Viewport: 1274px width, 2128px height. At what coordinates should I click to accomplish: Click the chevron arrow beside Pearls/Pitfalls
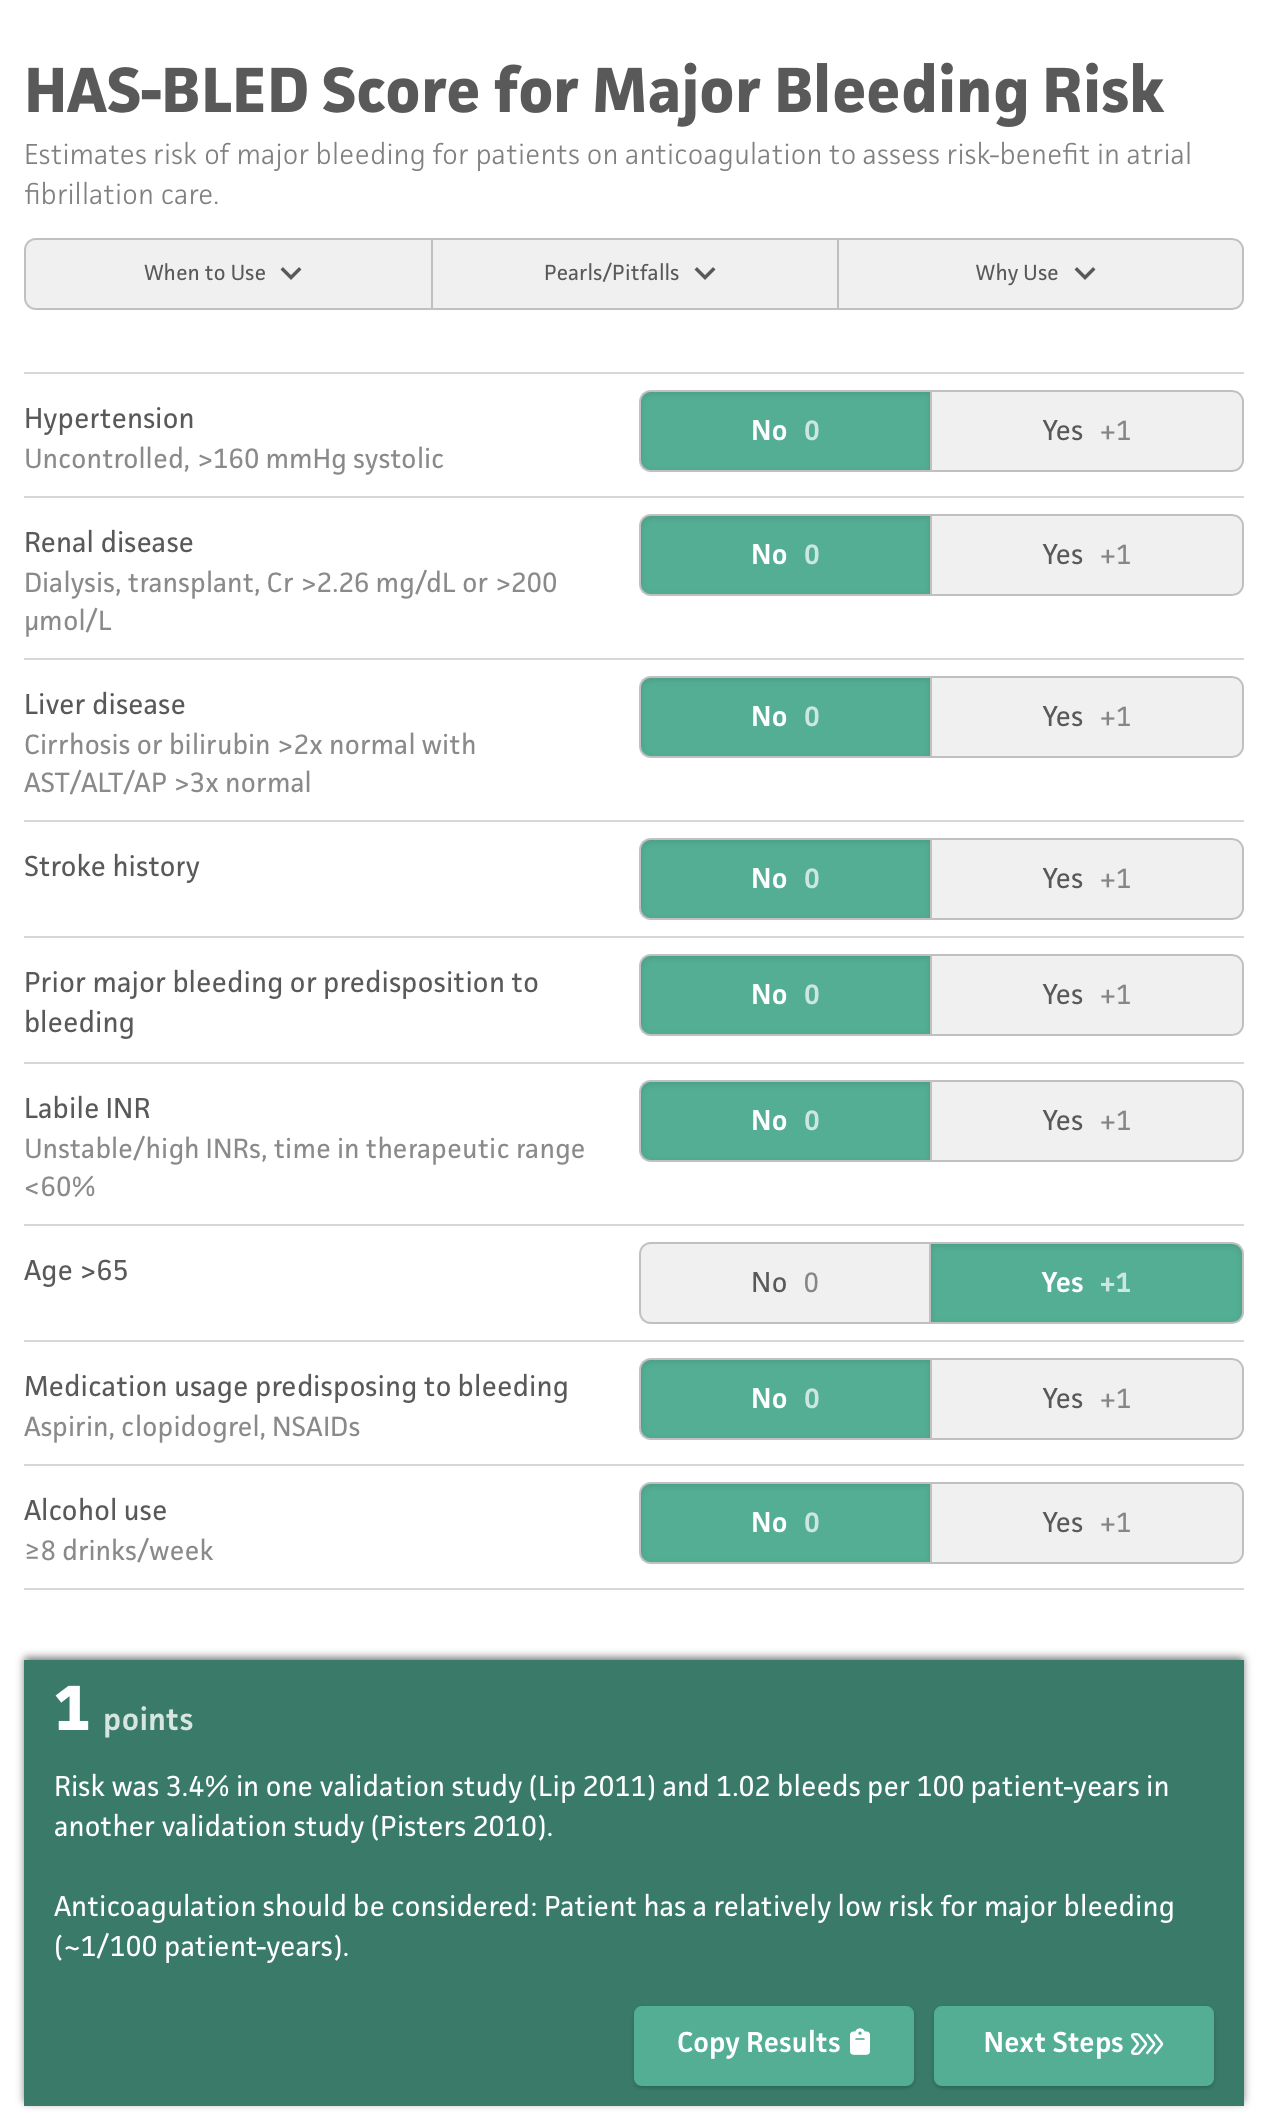[x=705, y=273]
